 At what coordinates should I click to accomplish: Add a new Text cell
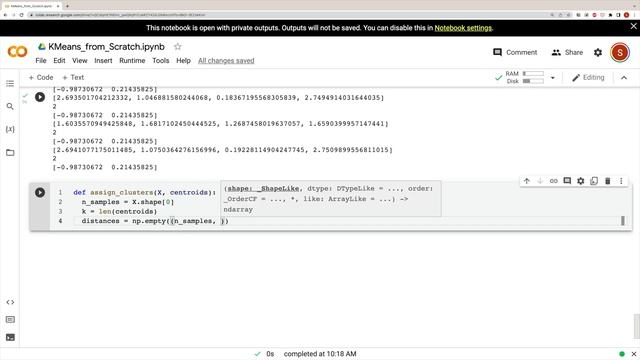[x=73, y=77]
